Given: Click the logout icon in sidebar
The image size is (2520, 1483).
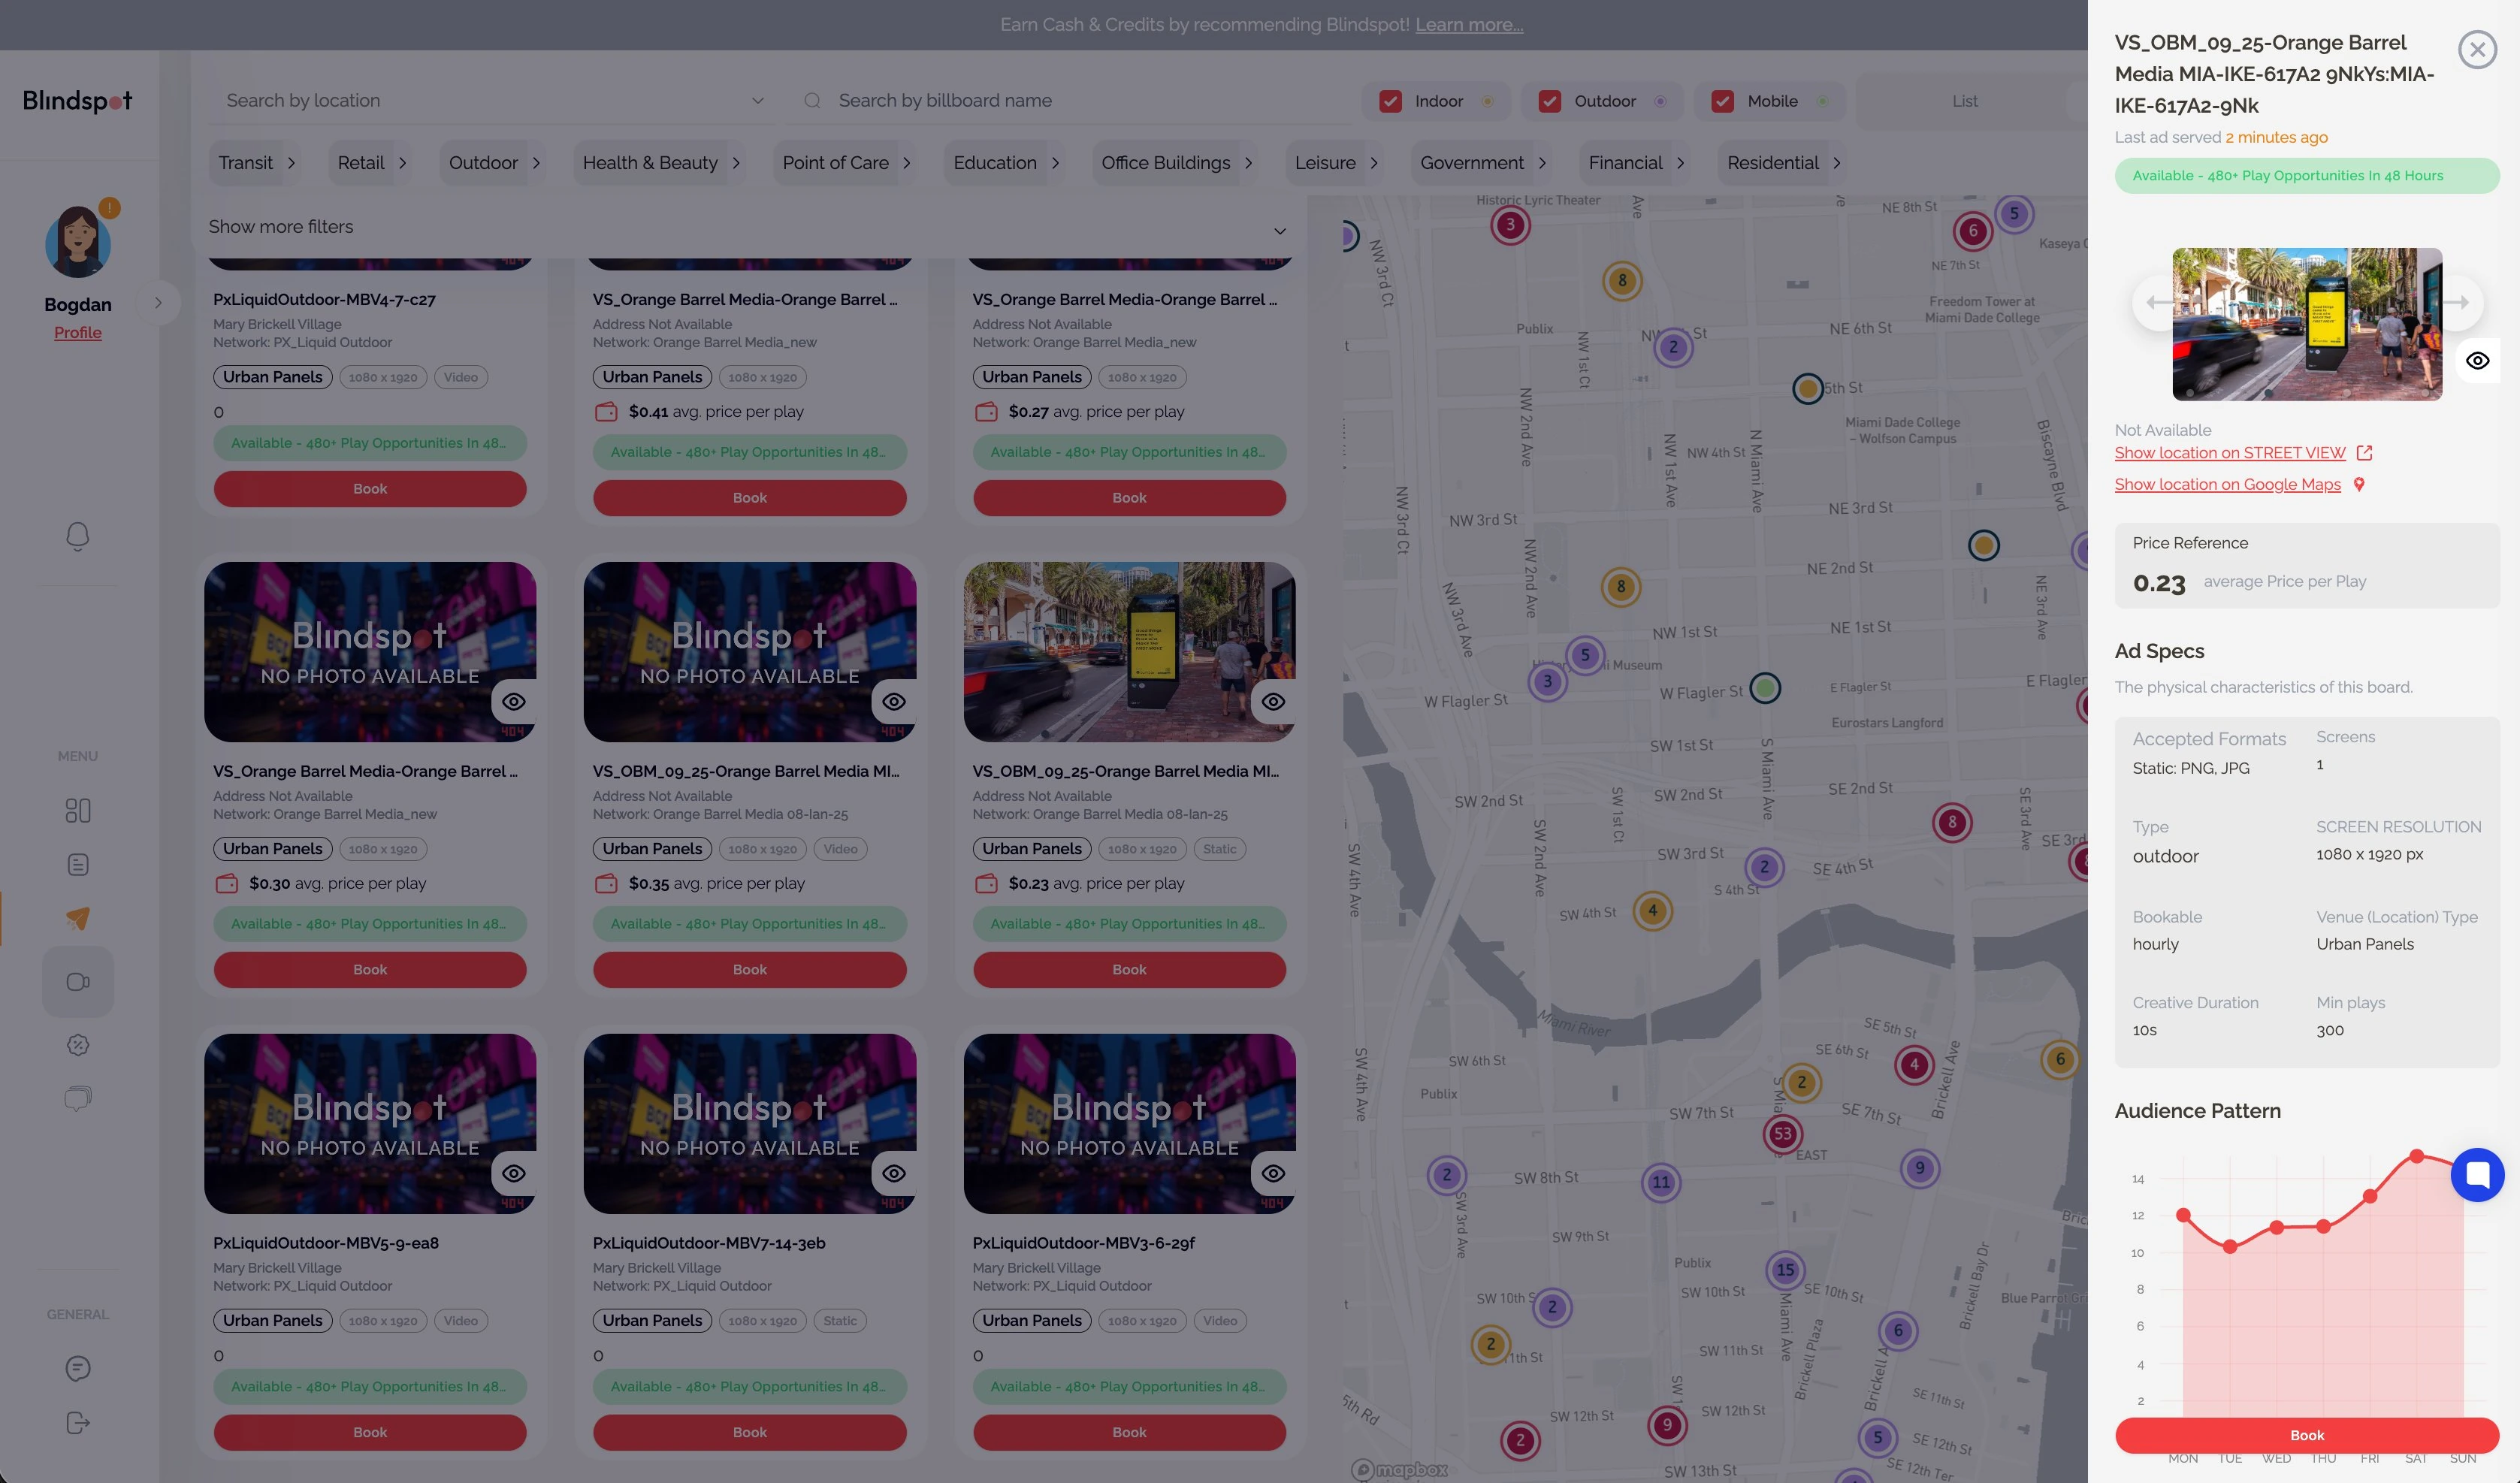Looking at the screenshot, I should pyautogui.click(x=77, y=1422).
